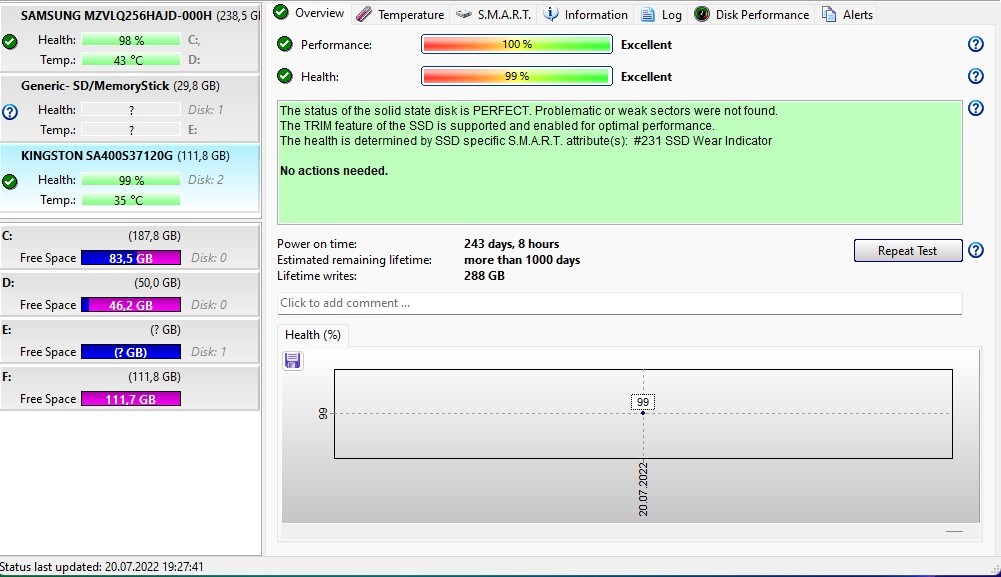The width and height of the screenshot is (1001, 577).
Task: Open the Overview tab
Action: click(310, 13)
